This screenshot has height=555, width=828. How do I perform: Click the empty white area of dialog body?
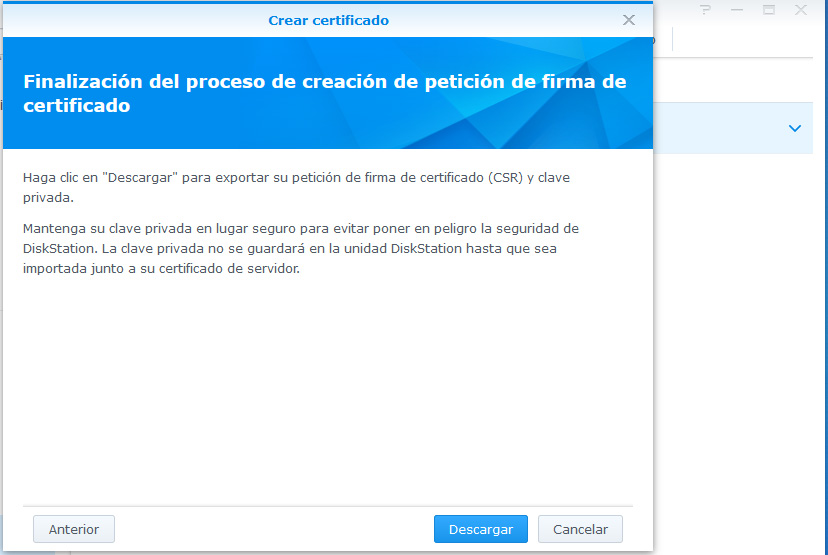click(328, 390)
